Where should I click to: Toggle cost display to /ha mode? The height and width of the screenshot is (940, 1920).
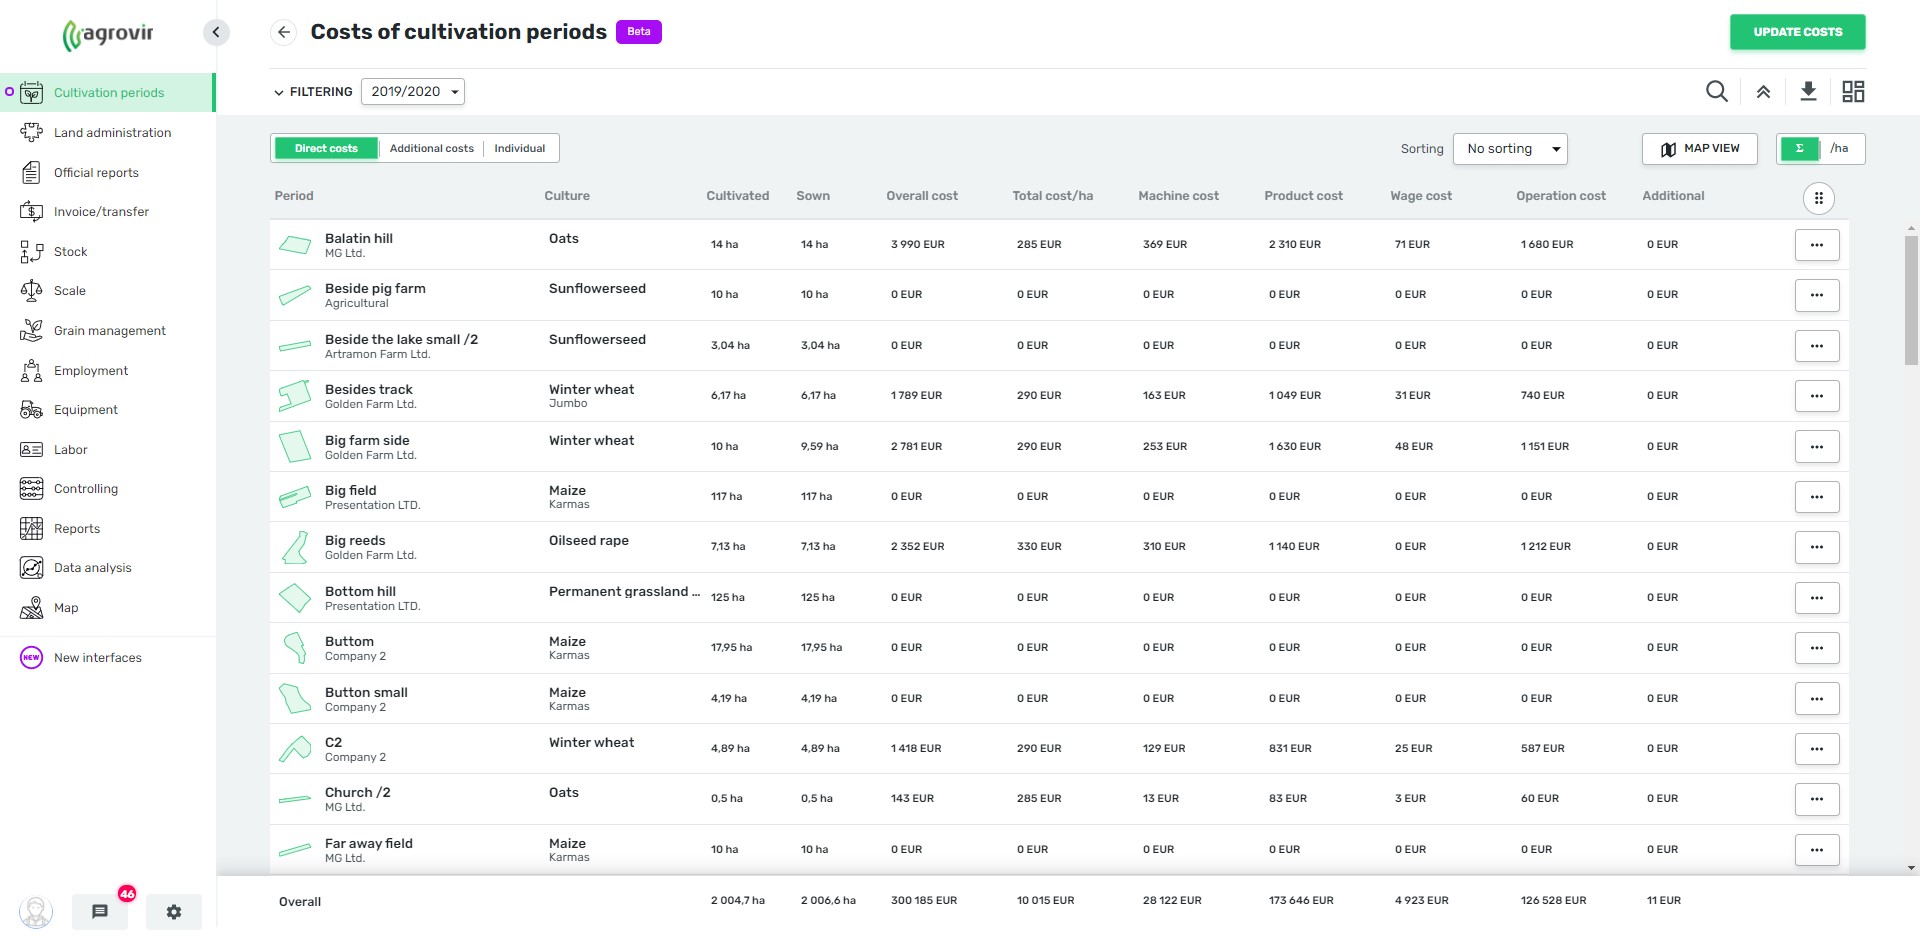coord(1840,148)
